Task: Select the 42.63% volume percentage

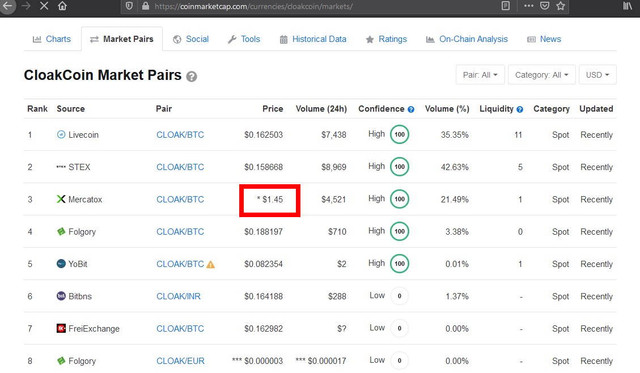Action: pyautogui.click(x=454, y=167)
